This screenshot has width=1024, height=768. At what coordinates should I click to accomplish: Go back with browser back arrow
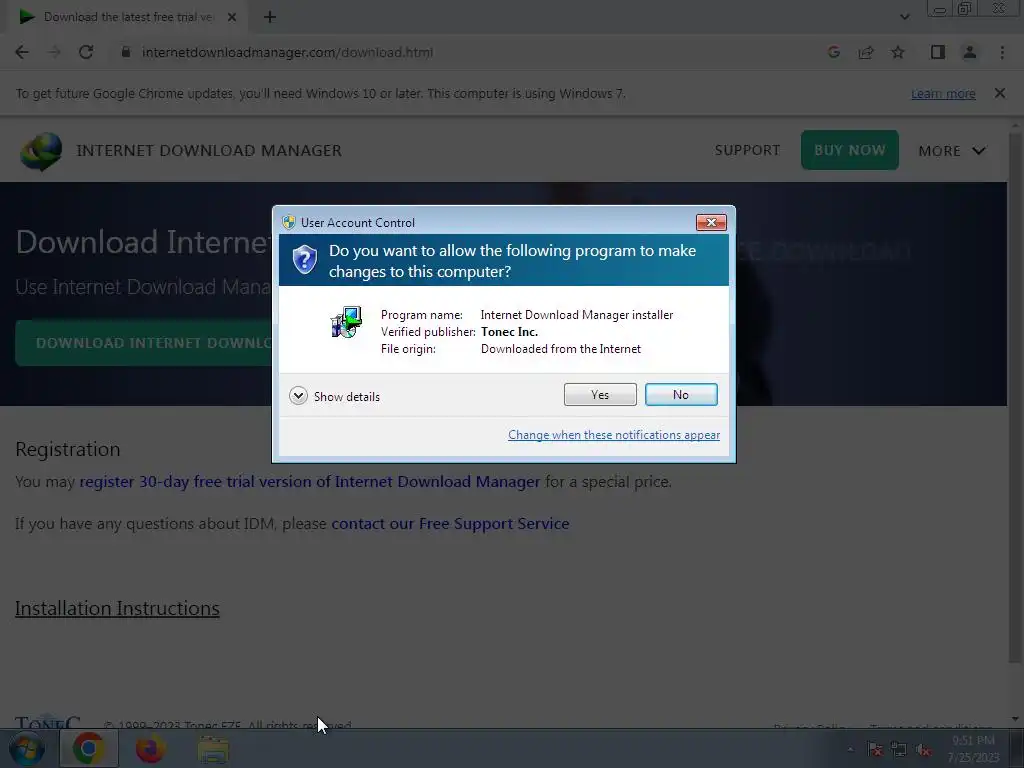coord(22,52)
